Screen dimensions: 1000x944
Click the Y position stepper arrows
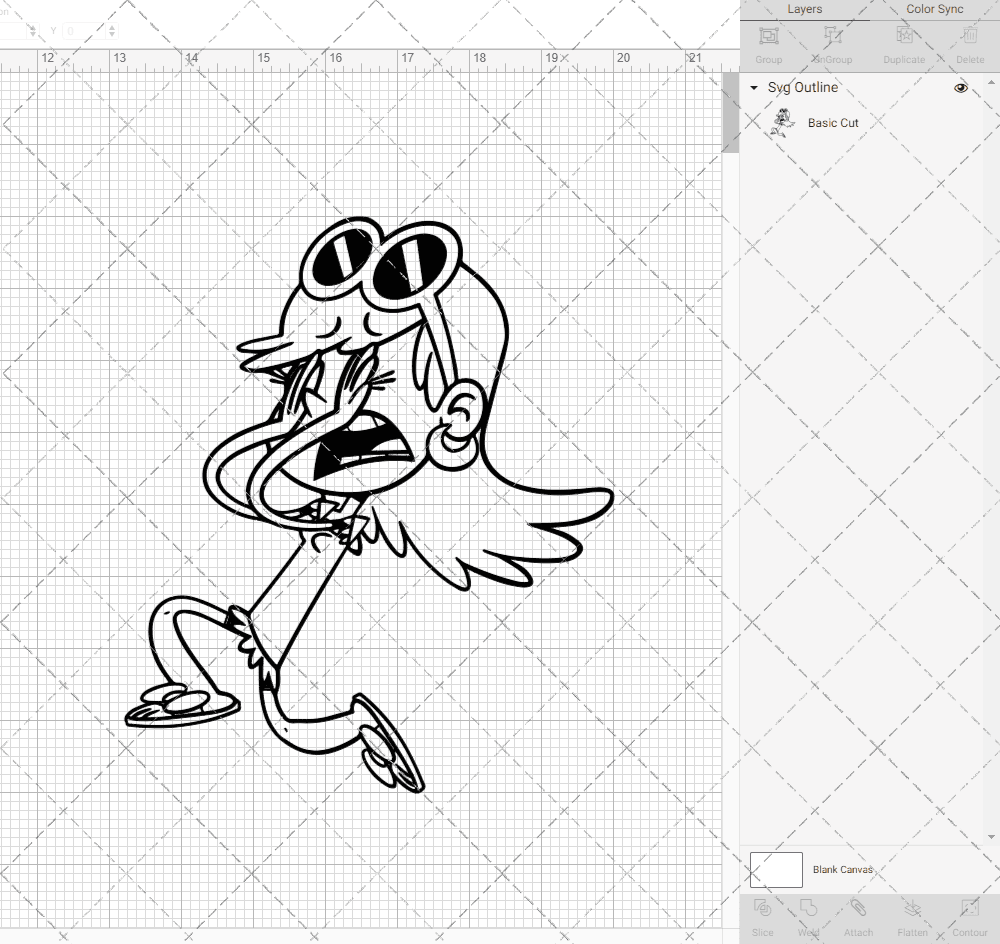(112, 31)
